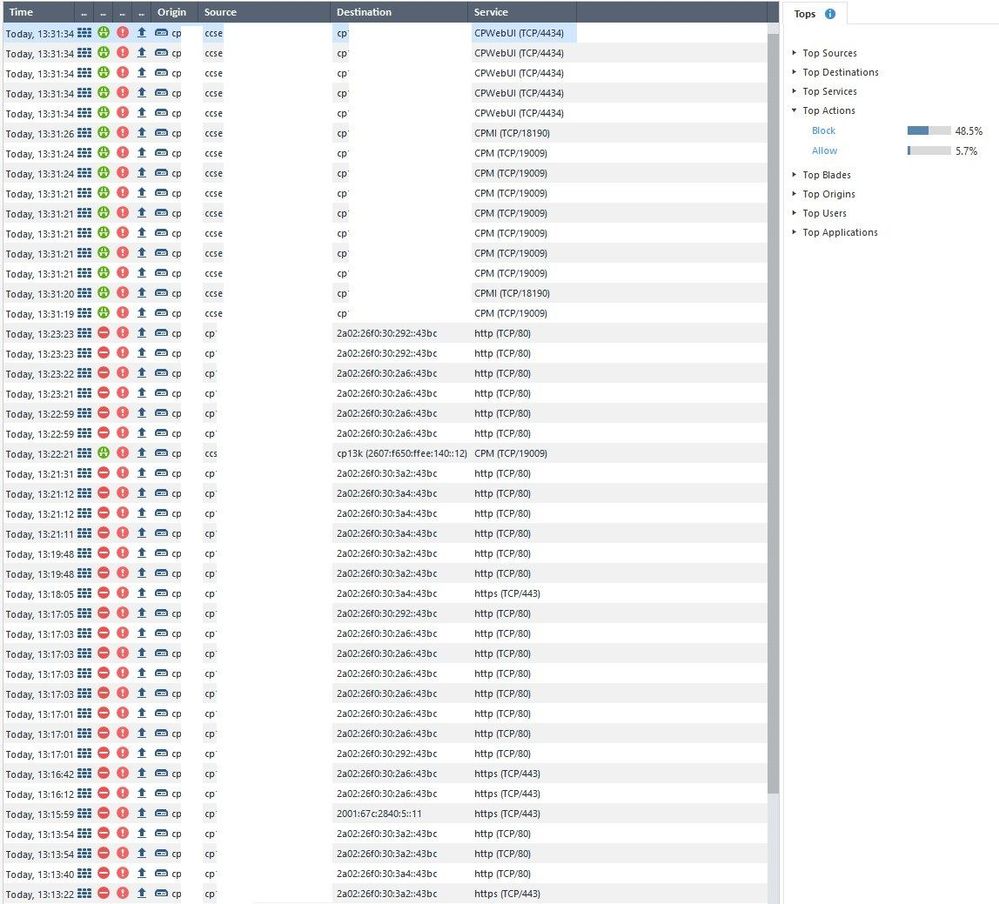Select CPM (TCP/19009) in the 13:31:19 row
999x904 pixels.
510,313
